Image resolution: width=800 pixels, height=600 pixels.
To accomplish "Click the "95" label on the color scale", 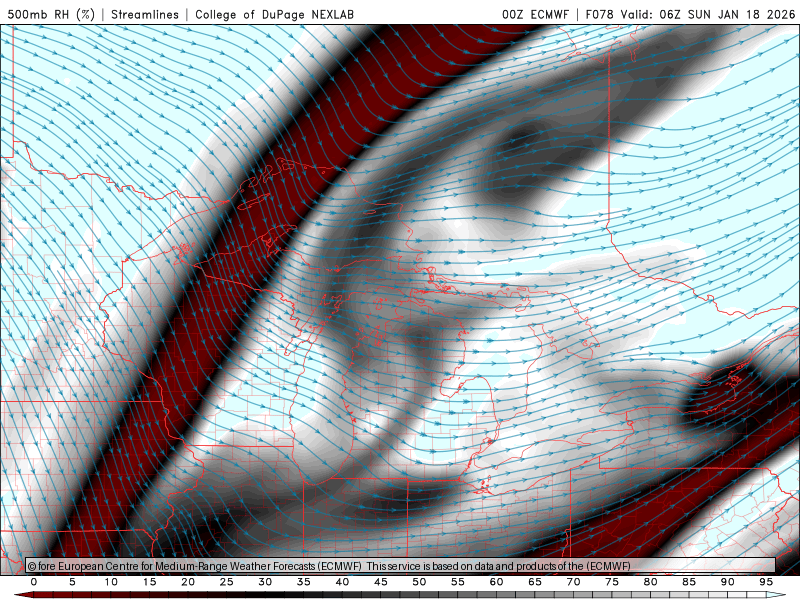I will [766, 582].
